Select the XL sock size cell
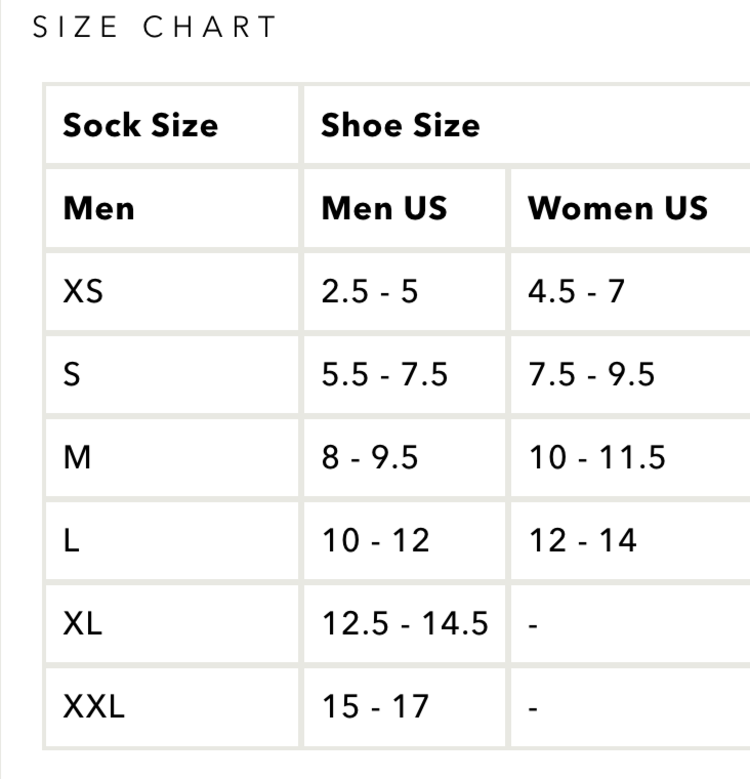 pos(83,623)
